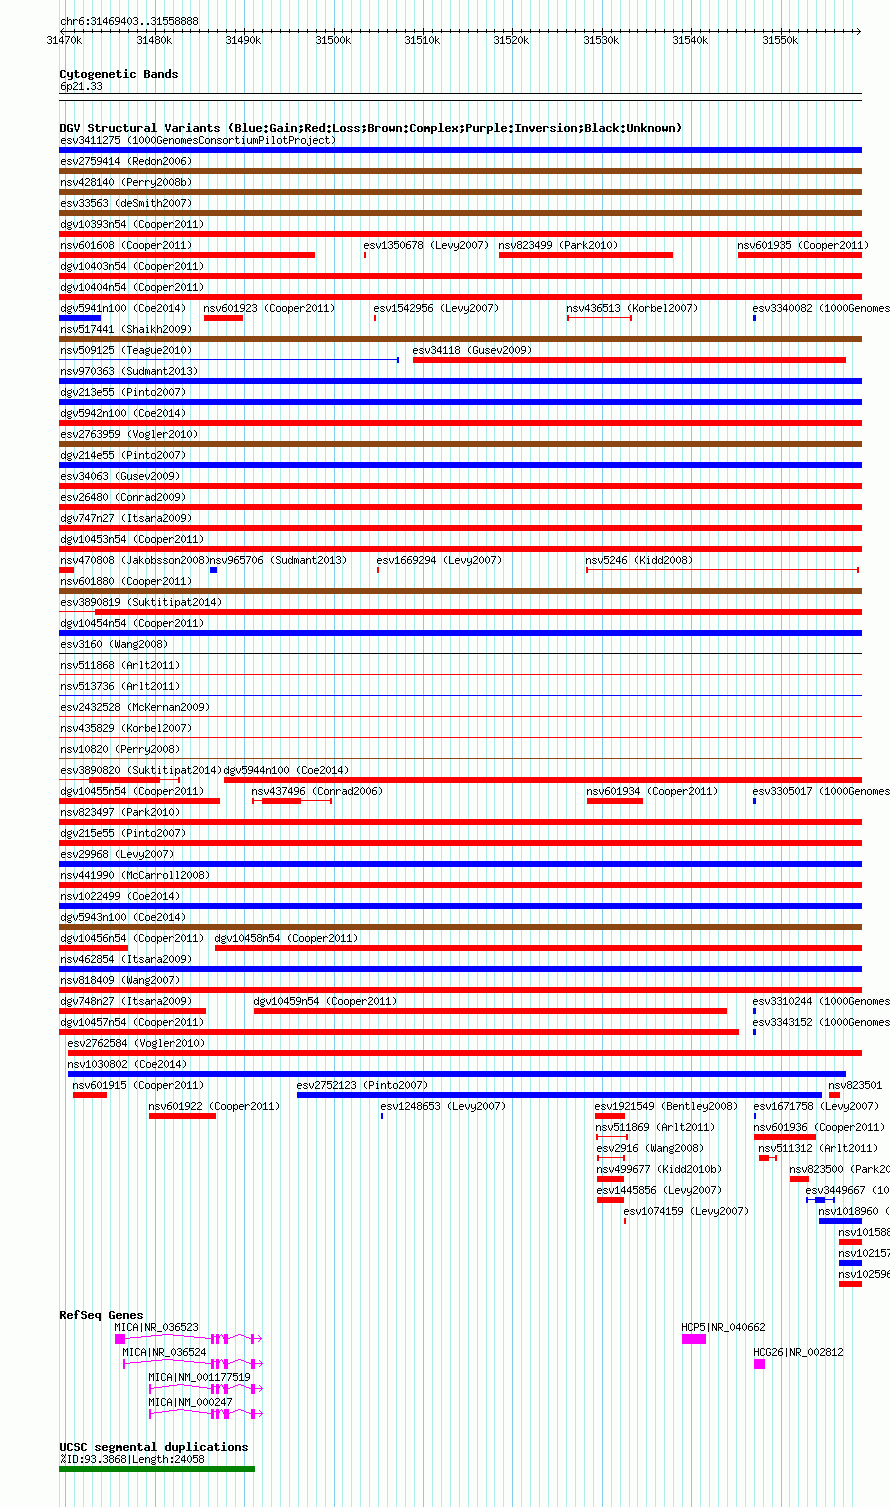Image resolution: width=890 pixels, height=1507 pixels.
Task: Open the nsv441990 (McCarroll2008) label
Action: (135, 875)
